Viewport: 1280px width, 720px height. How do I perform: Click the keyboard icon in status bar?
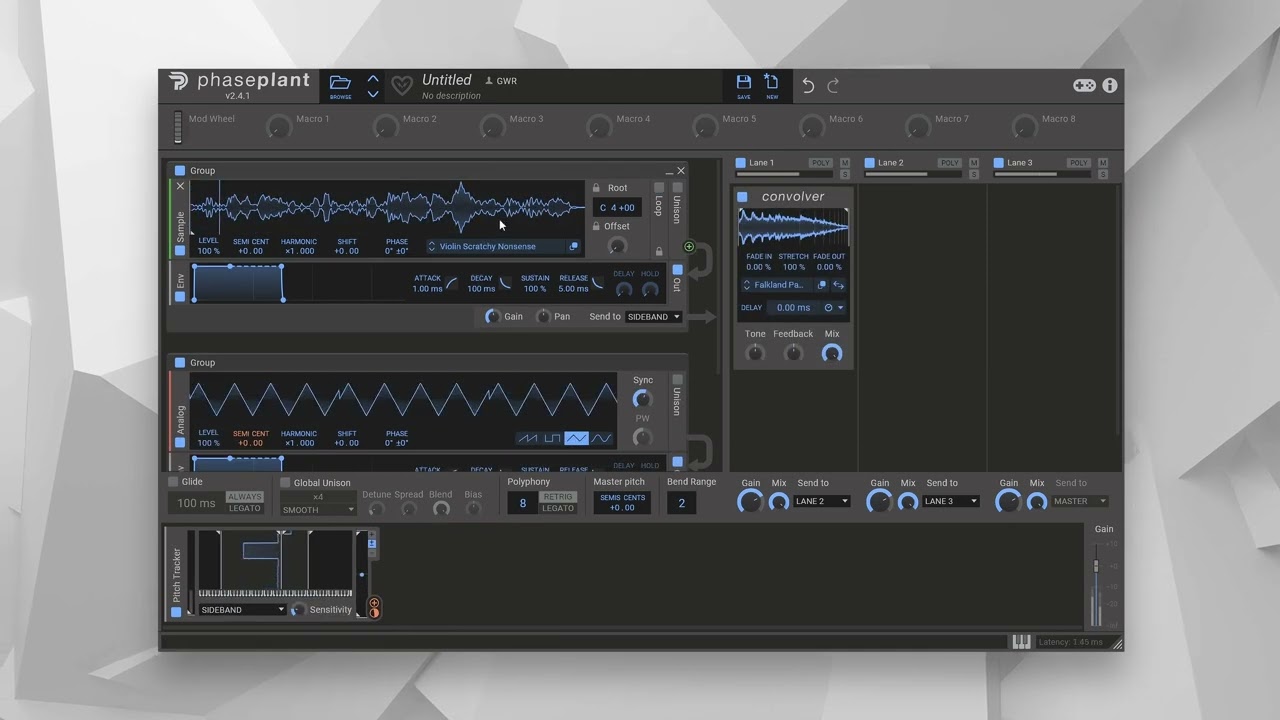[x=1021, y=642]
